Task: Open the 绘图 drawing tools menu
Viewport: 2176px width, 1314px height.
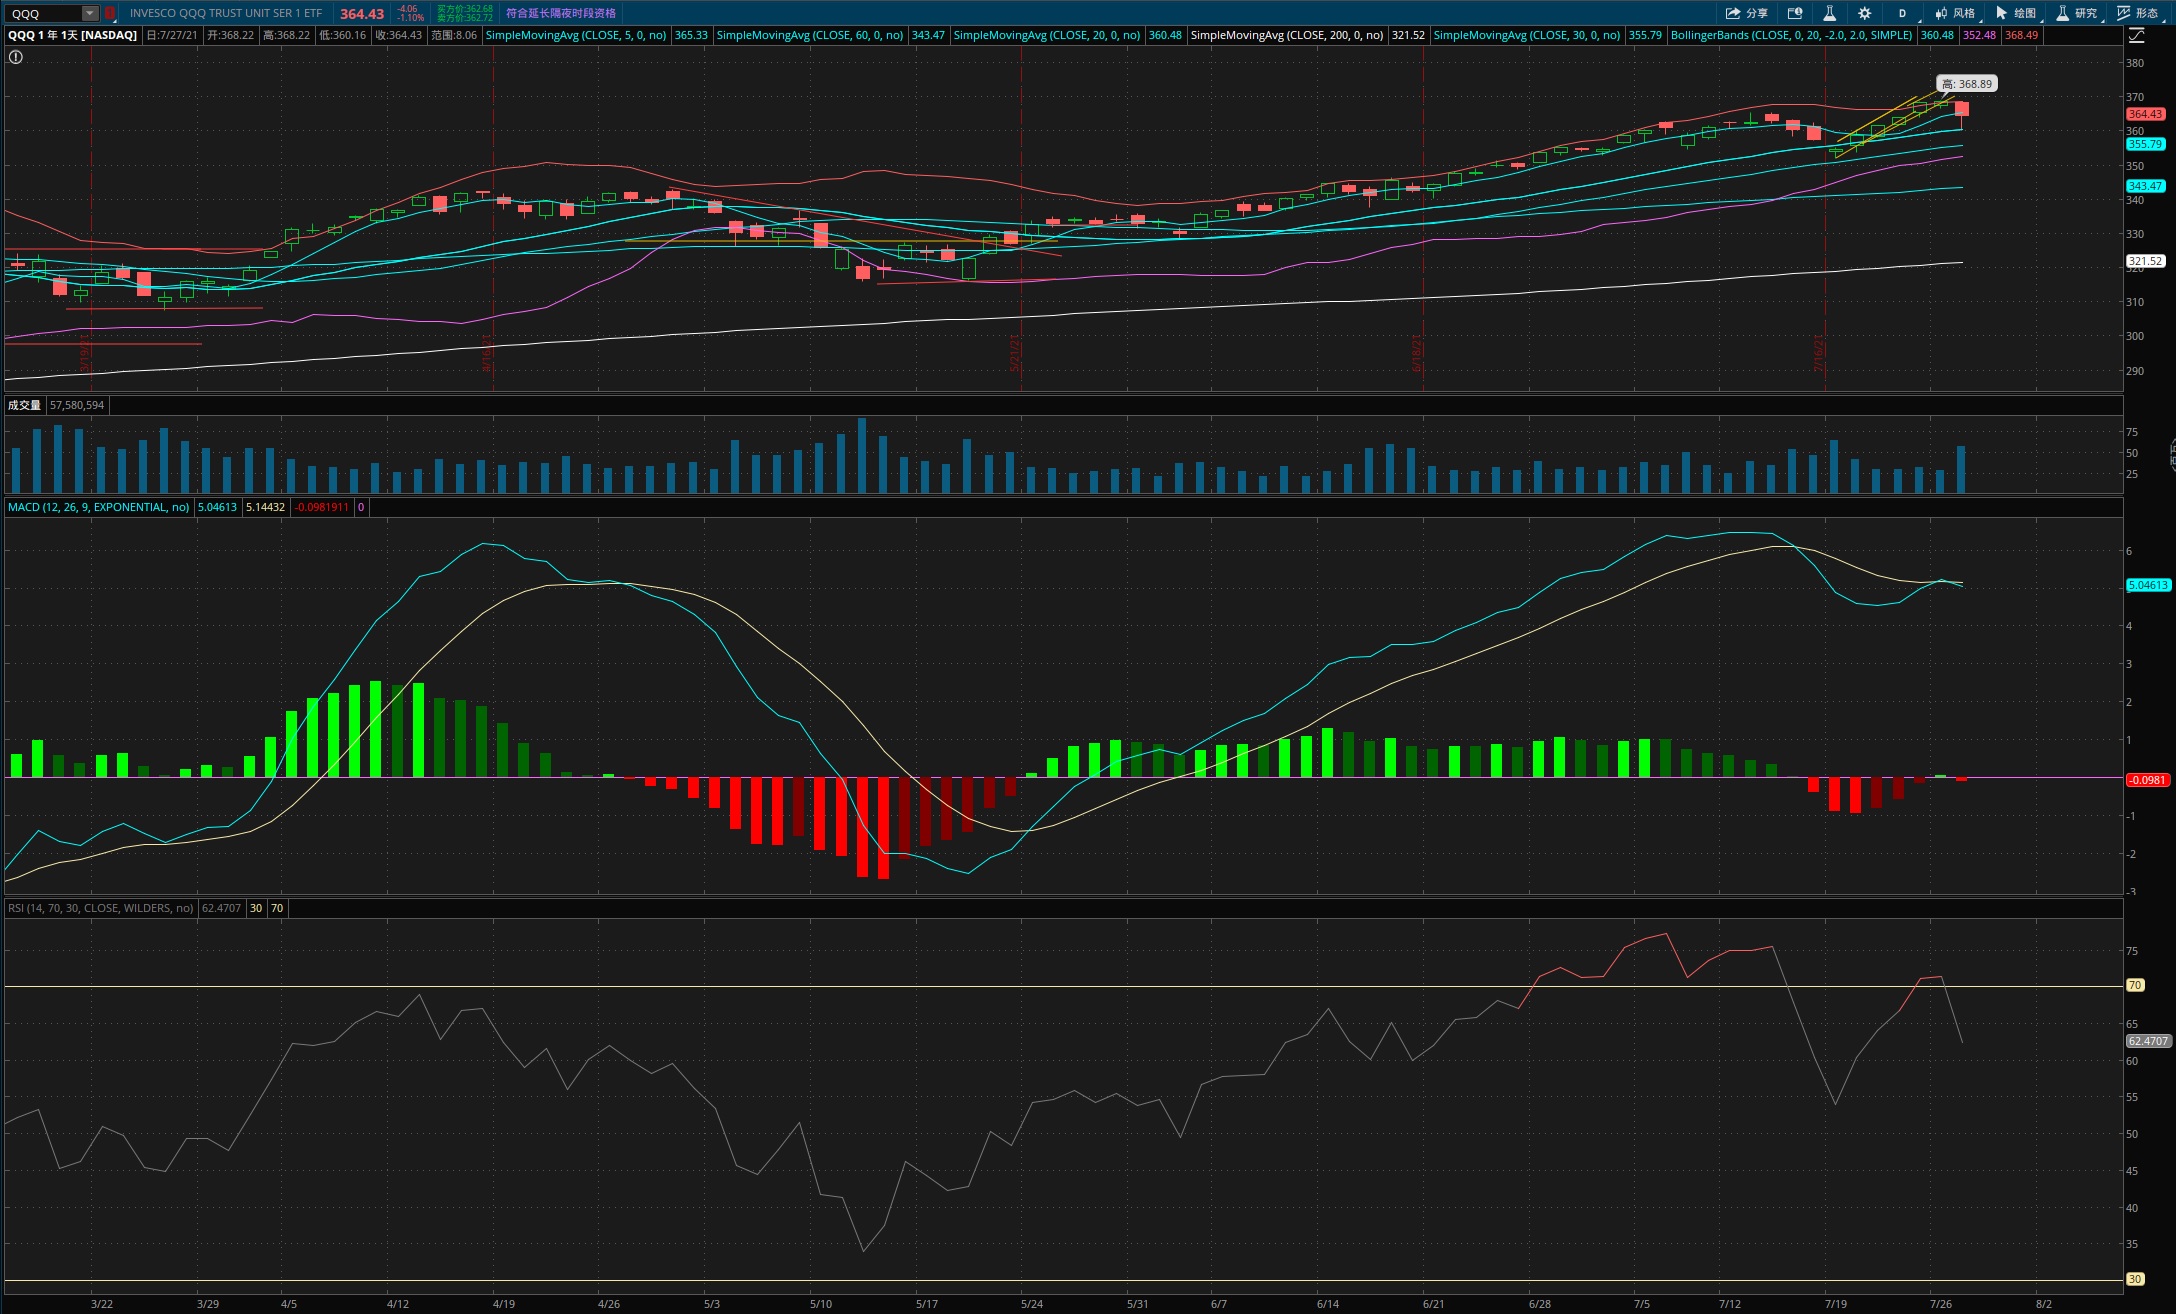Action: (2016, 13)
